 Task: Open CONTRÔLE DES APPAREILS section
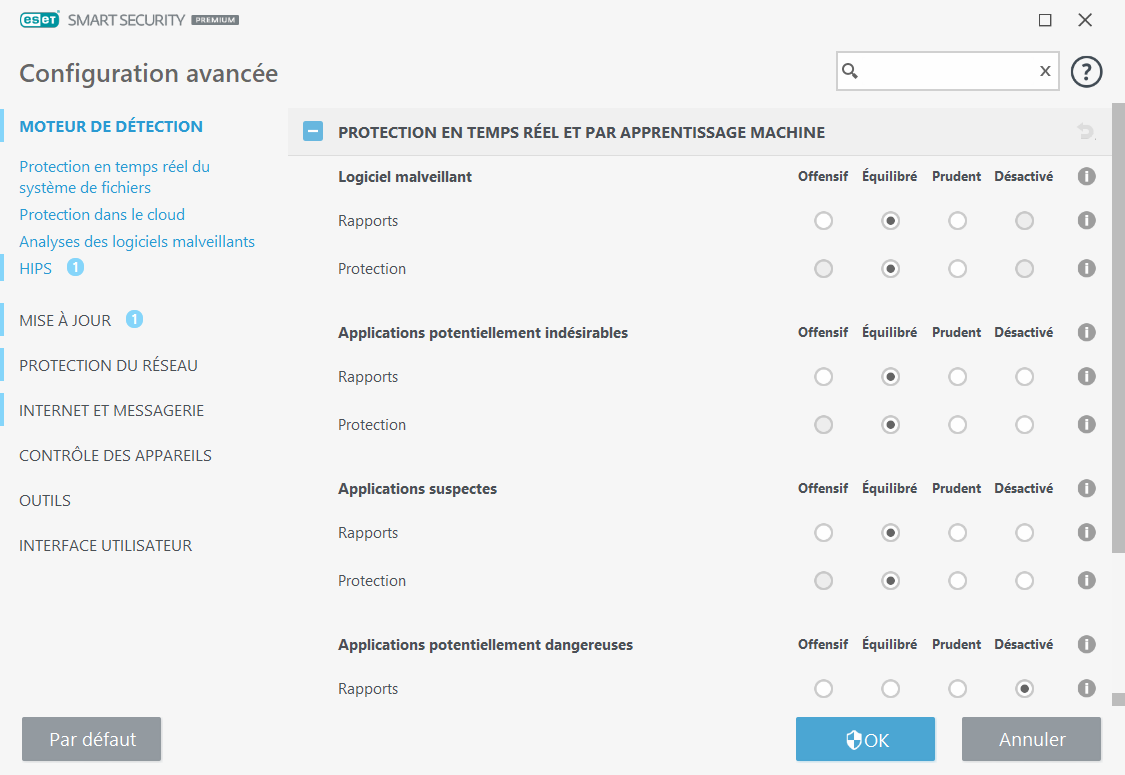(x=116, y=456)
